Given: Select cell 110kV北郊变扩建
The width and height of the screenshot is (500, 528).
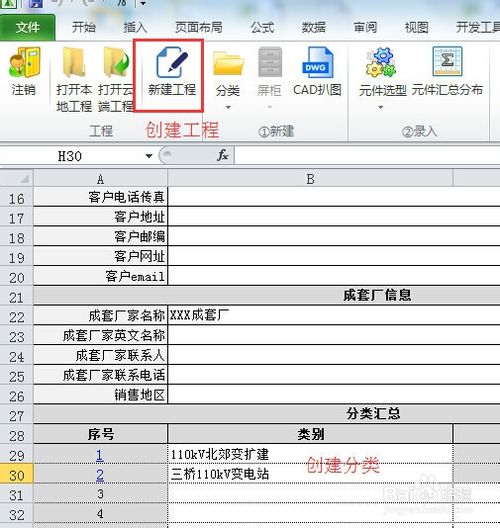Looking at the screenshot, I should (x=310, y=454).
